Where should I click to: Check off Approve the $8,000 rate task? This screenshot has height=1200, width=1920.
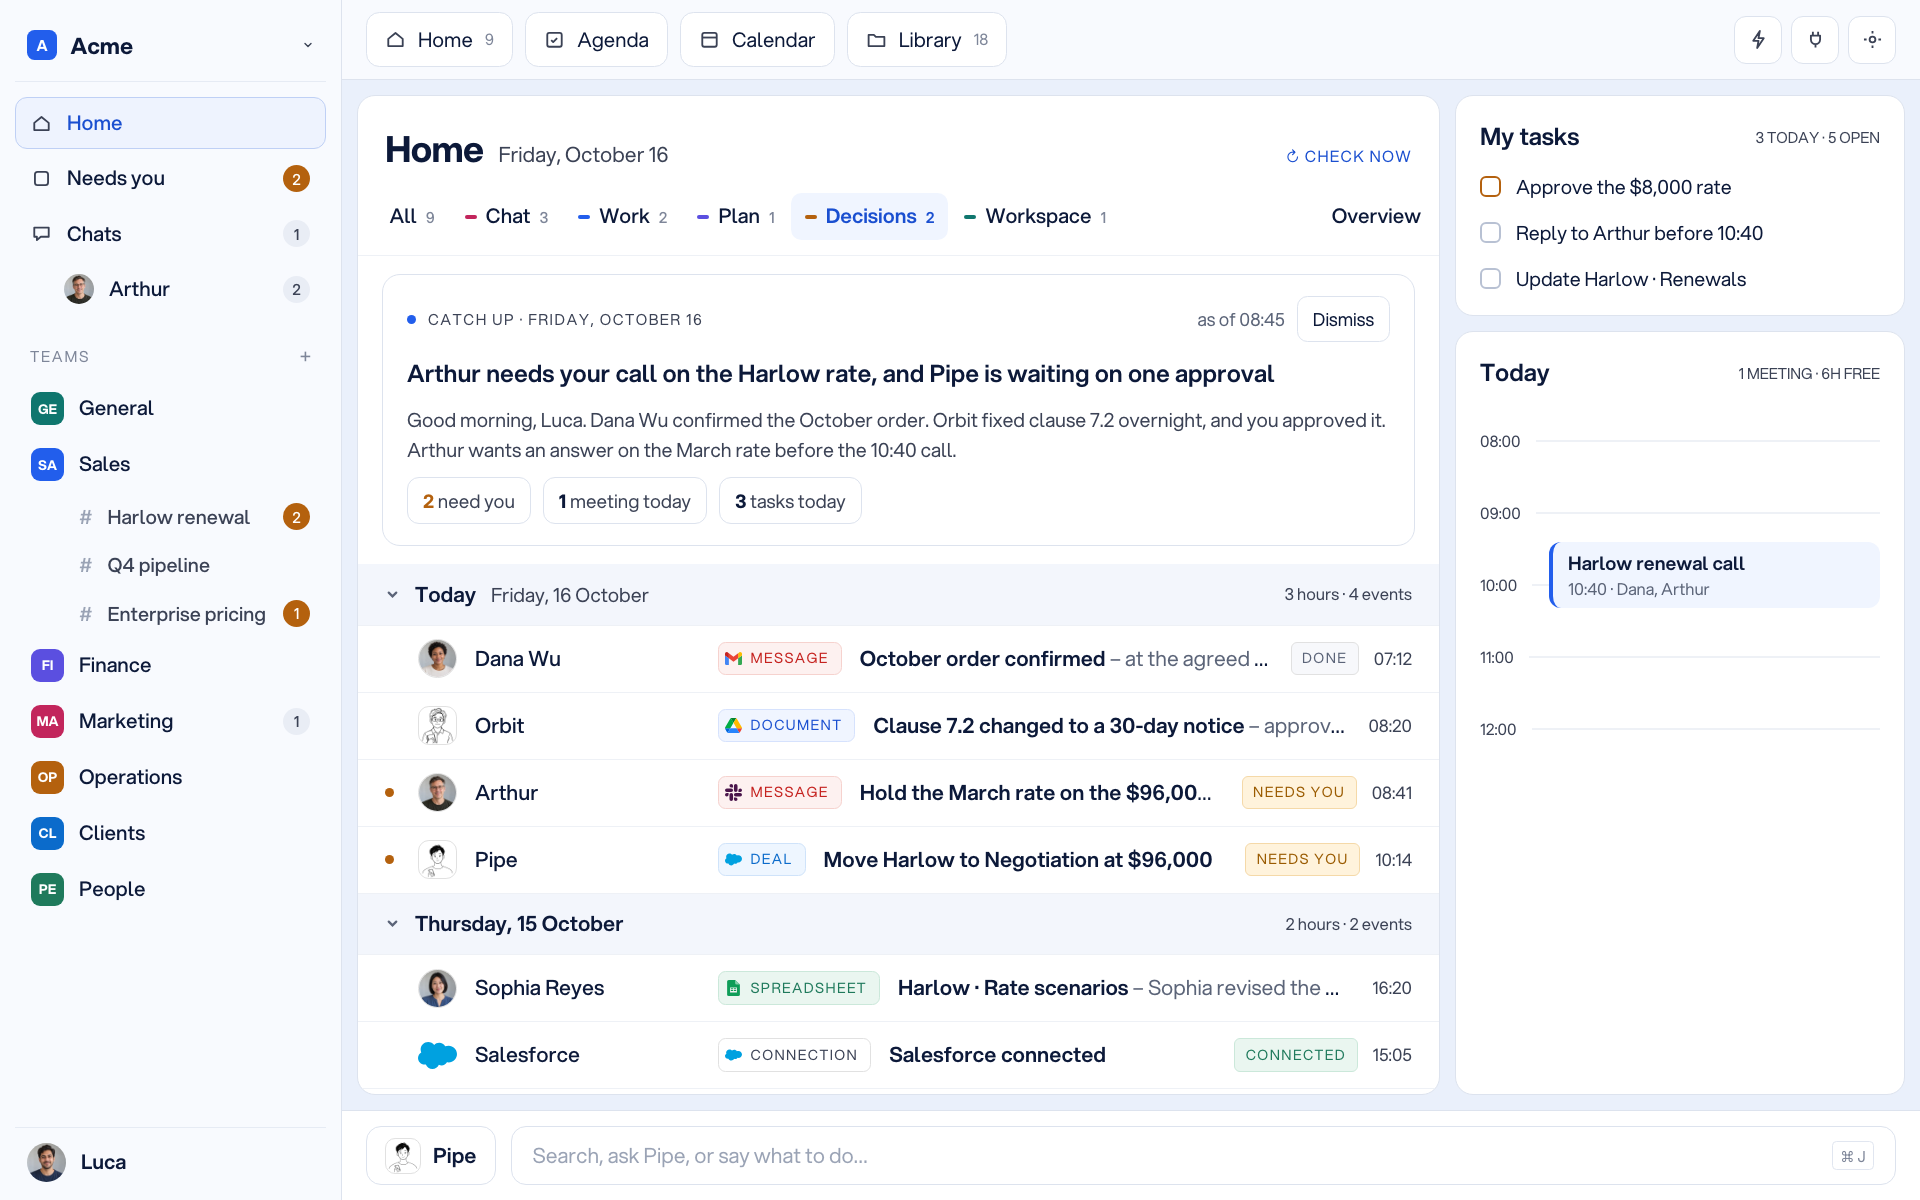click(x=1490, y=187)
